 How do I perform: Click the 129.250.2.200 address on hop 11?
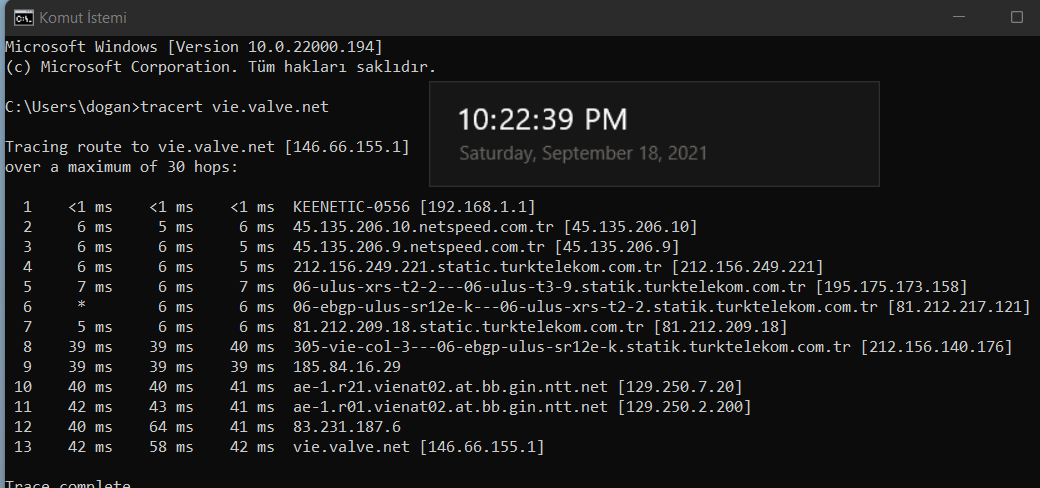[684, 406]
